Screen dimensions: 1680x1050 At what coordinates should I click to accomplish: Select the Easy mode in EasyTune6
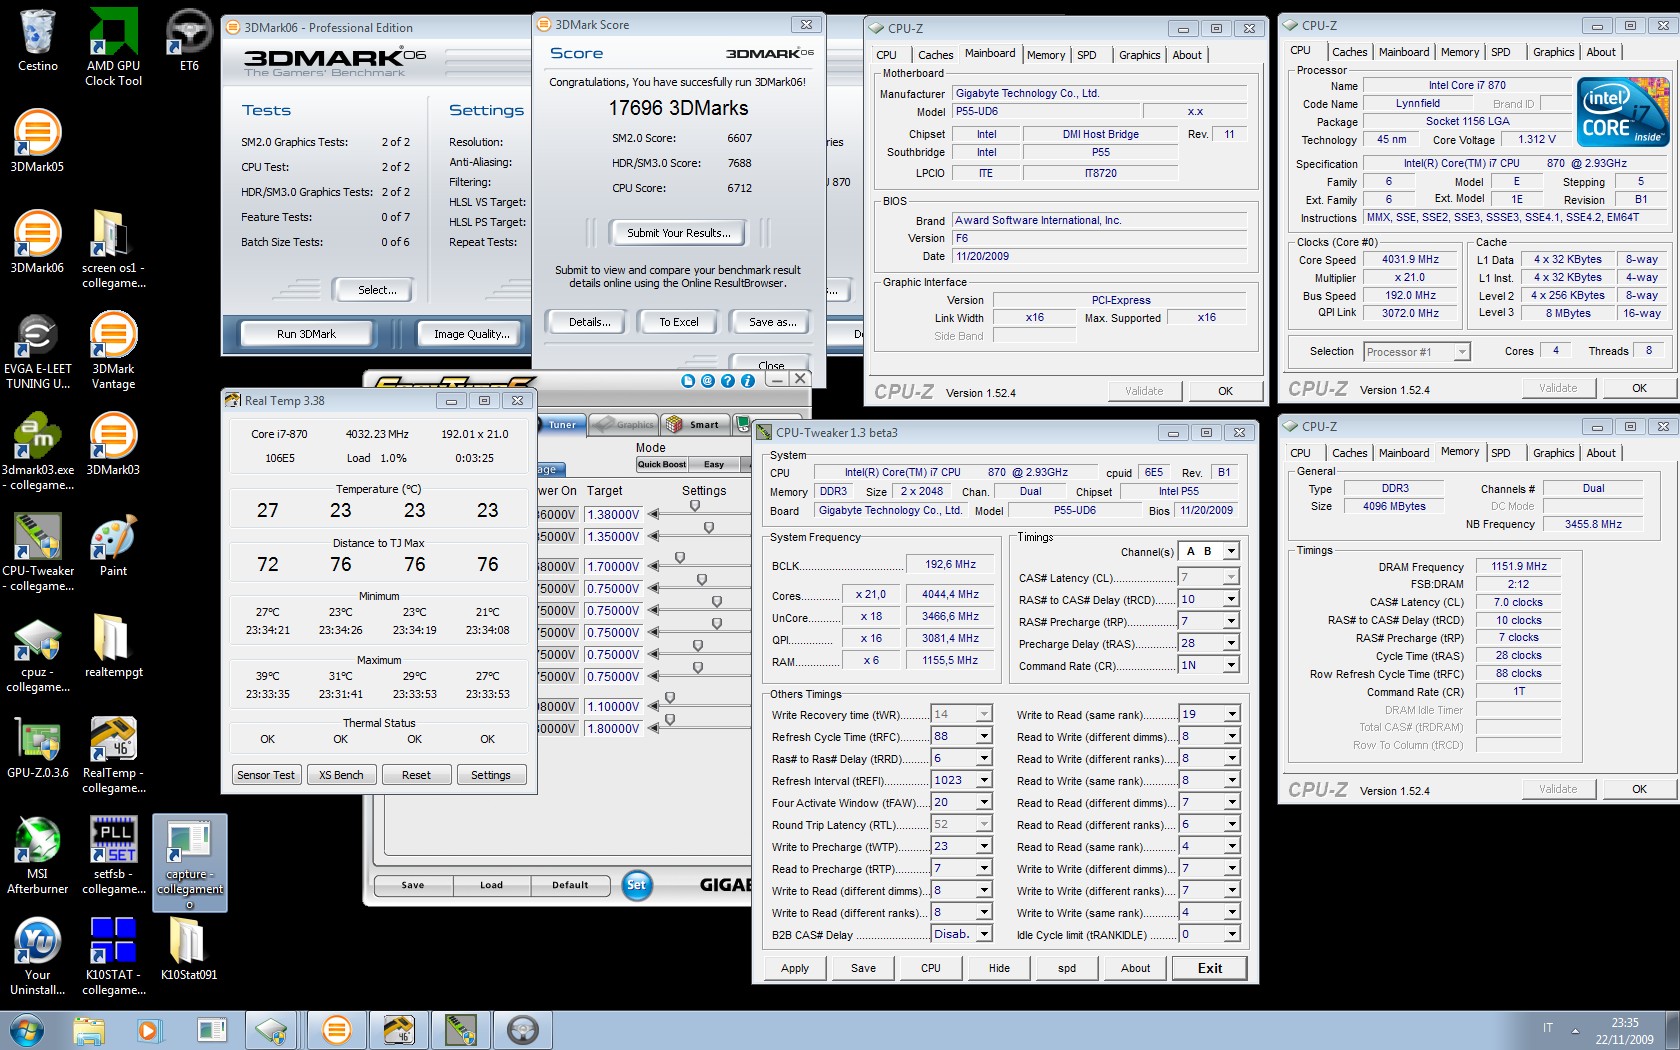713,464
